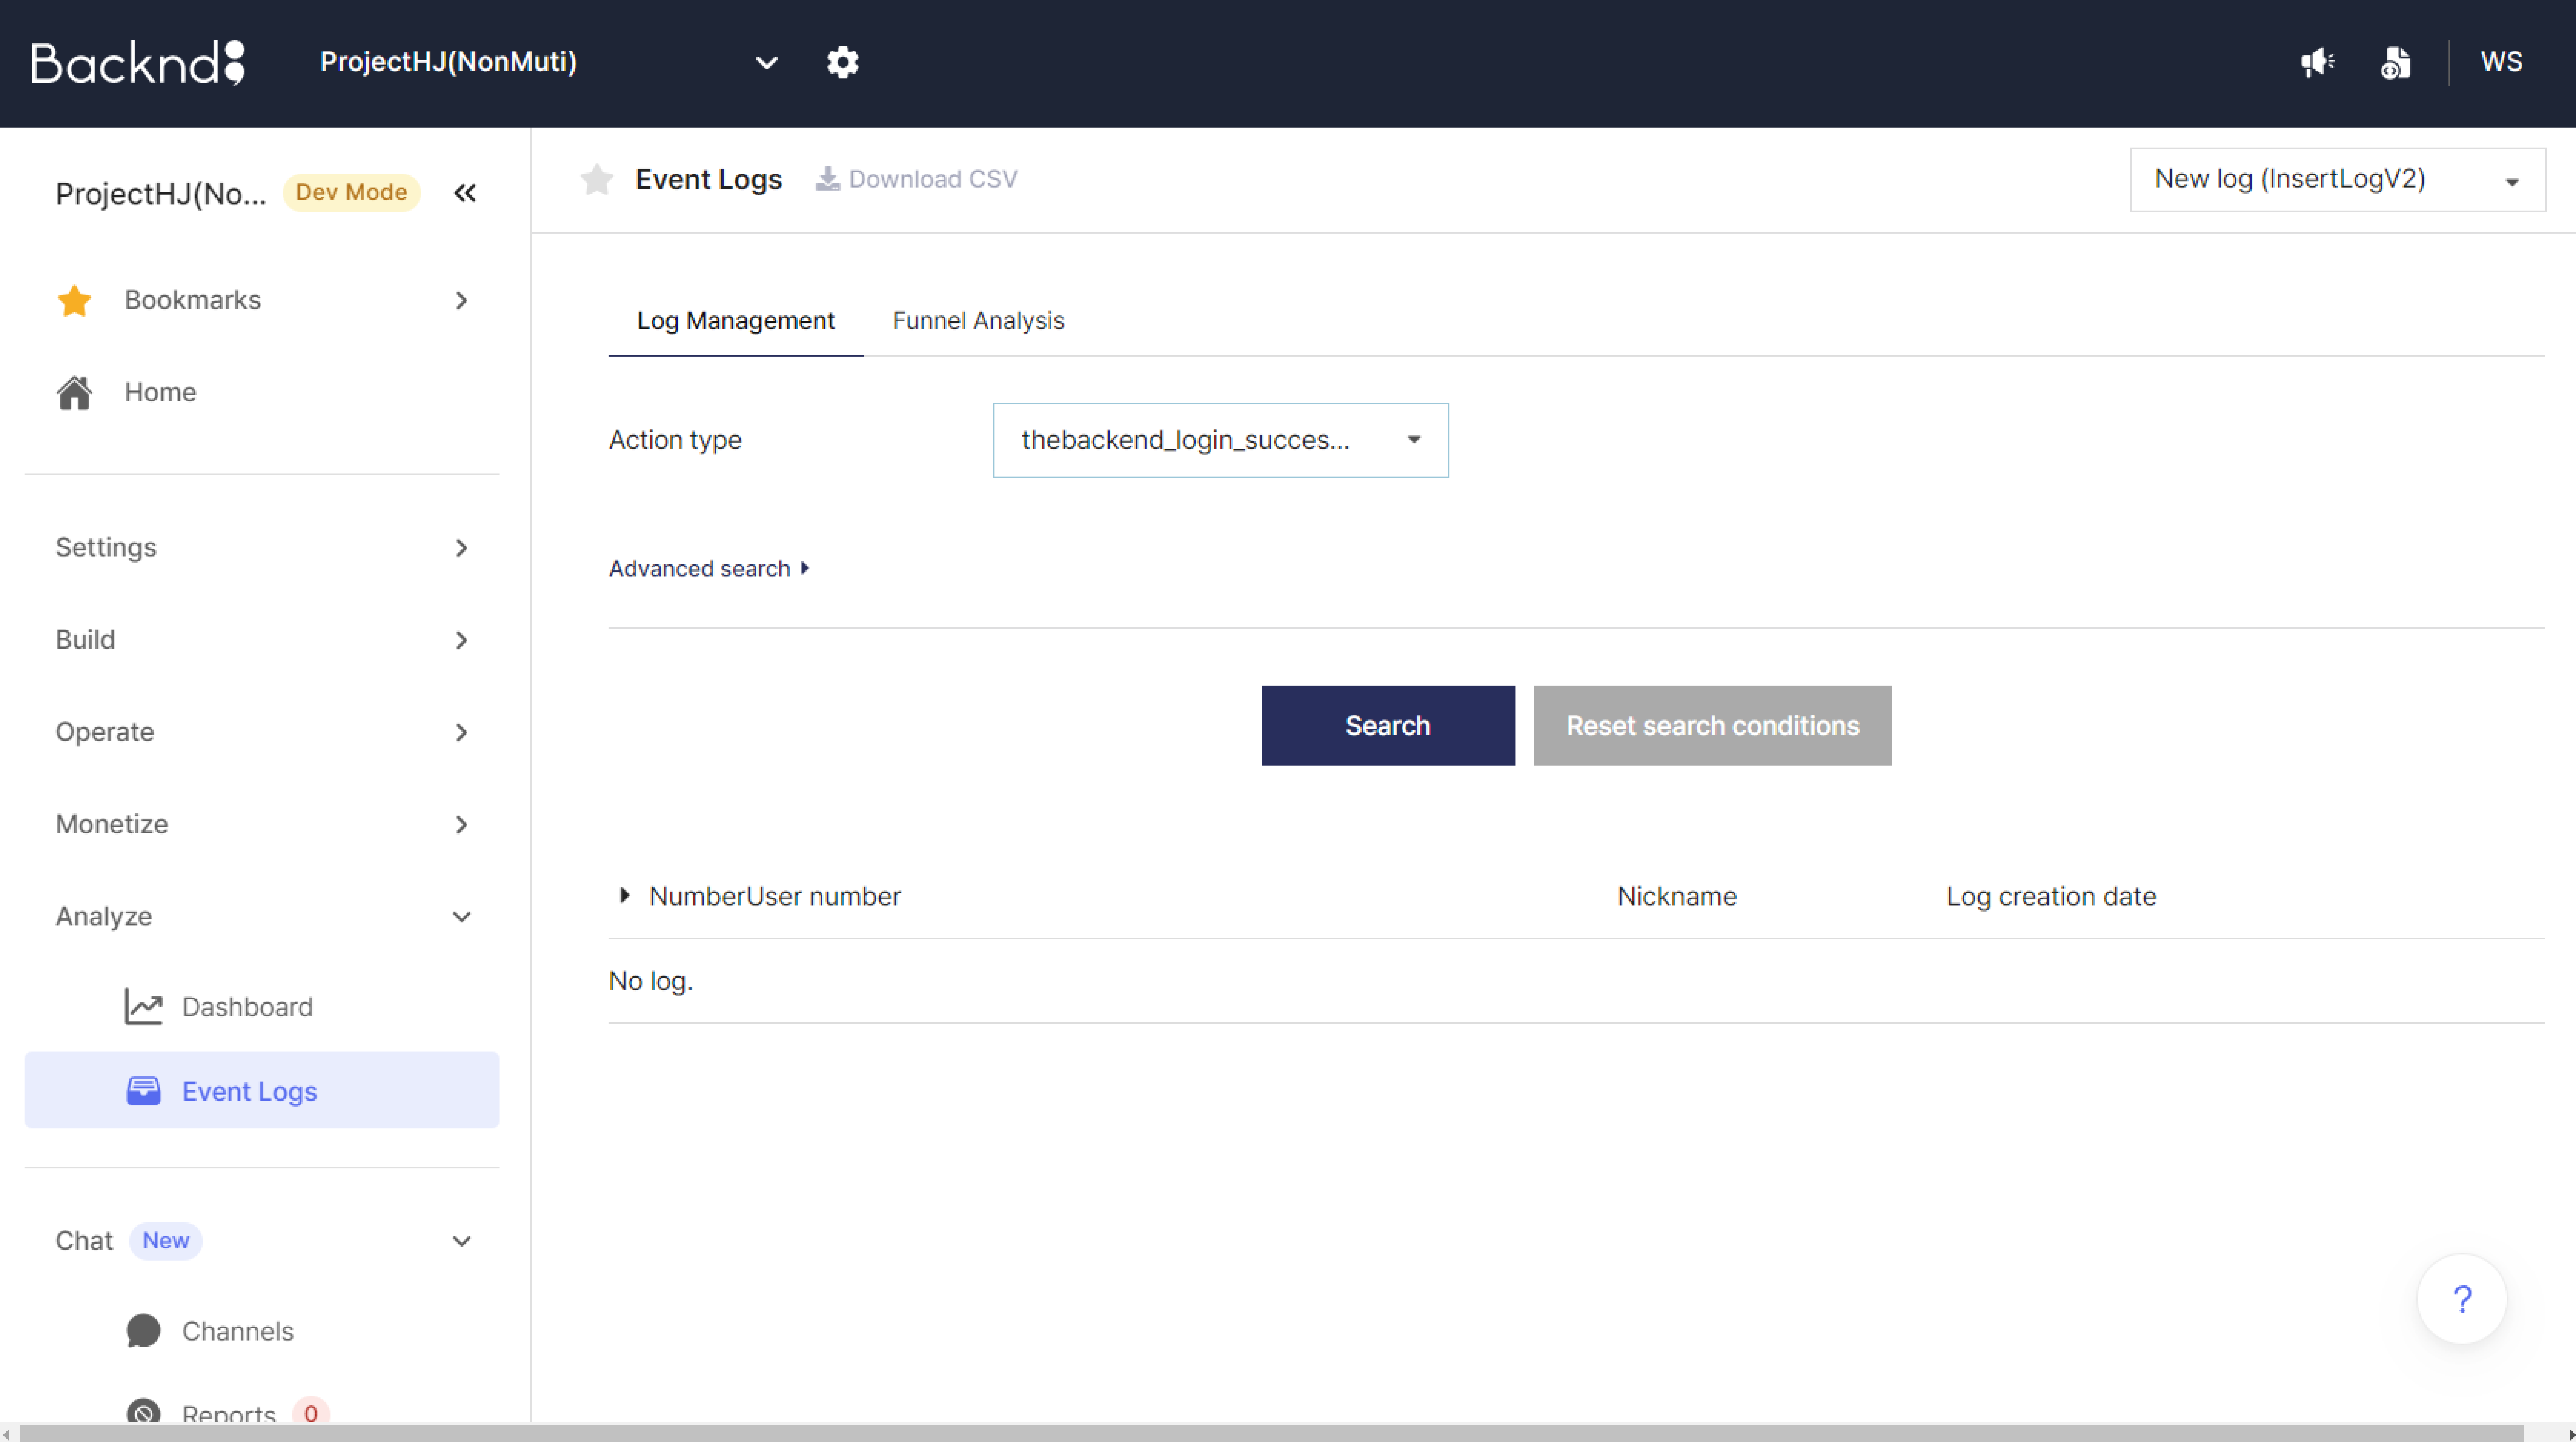Image resolution: width=2576 pixels, height=1442 pixels.
Task: Open the Dashboard page
Action: coord(247,1006)
